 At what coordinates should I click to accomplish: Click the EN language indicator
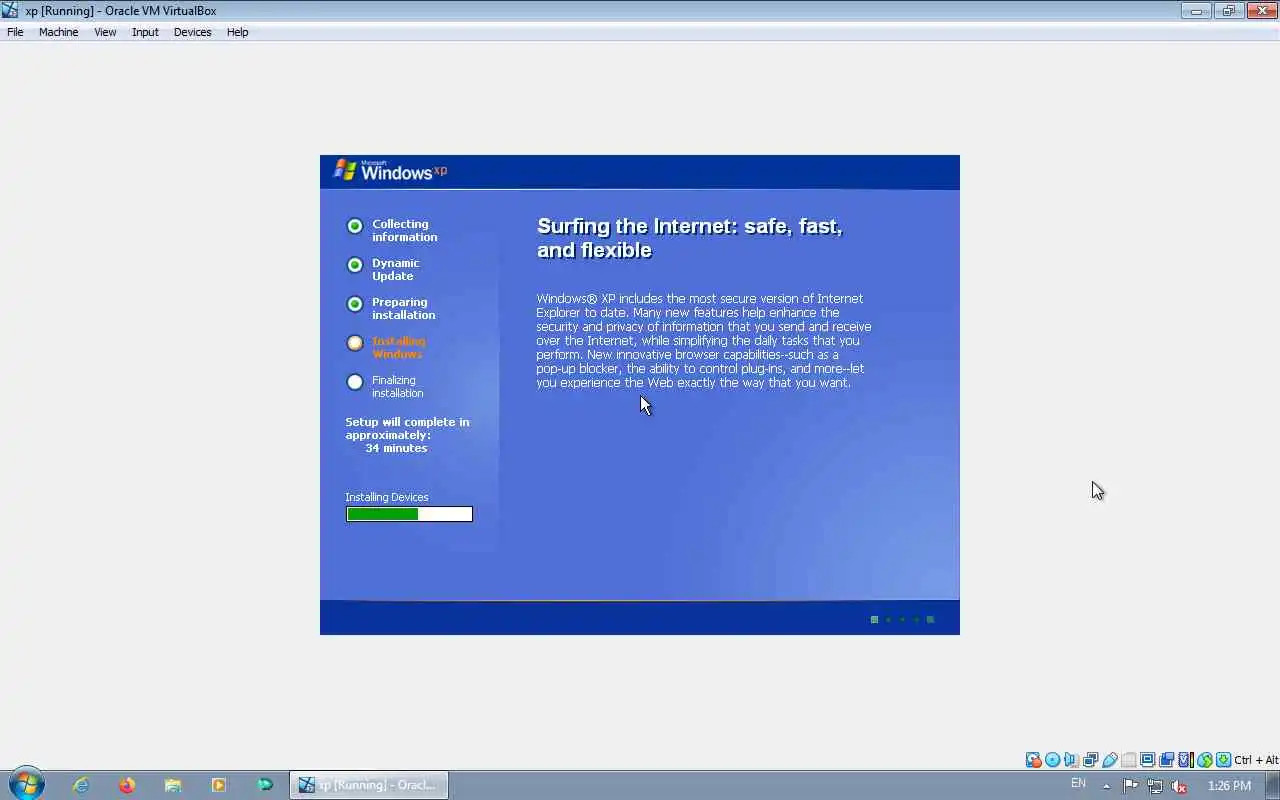click(x=1078, y=784)
